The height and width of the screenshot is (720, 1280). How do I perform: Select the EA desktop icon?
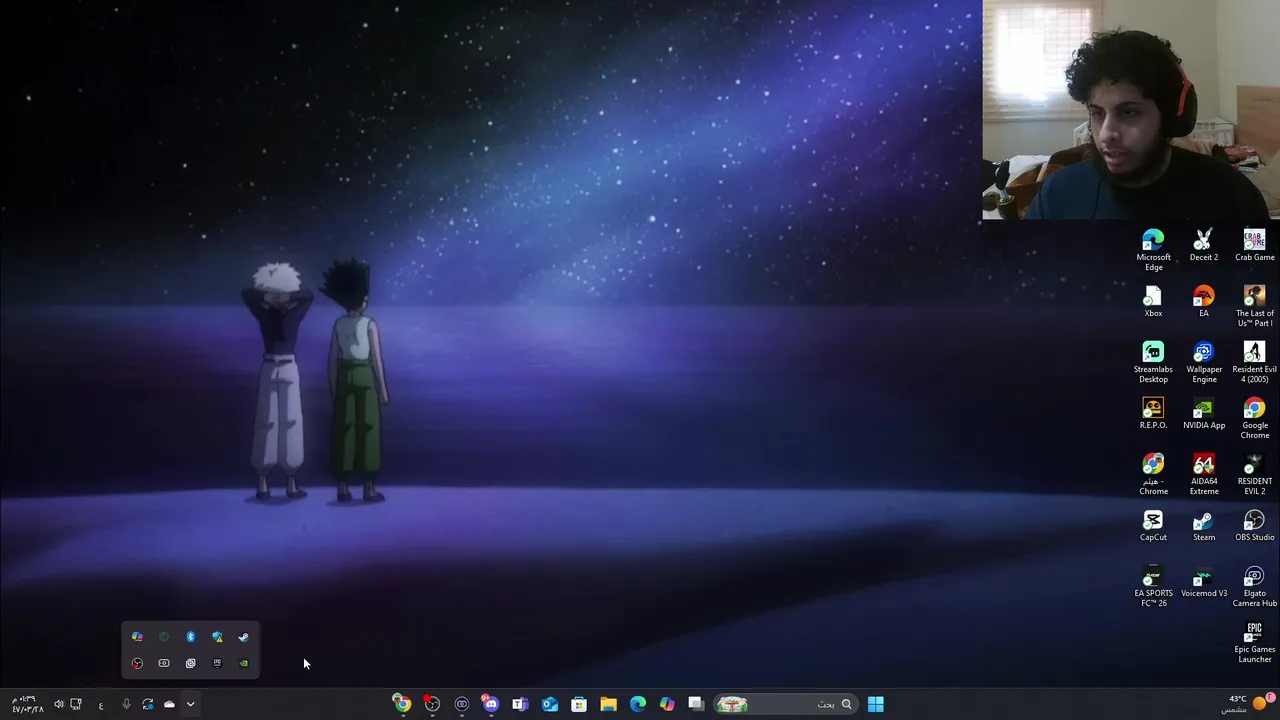click(x=1204, y=301)
